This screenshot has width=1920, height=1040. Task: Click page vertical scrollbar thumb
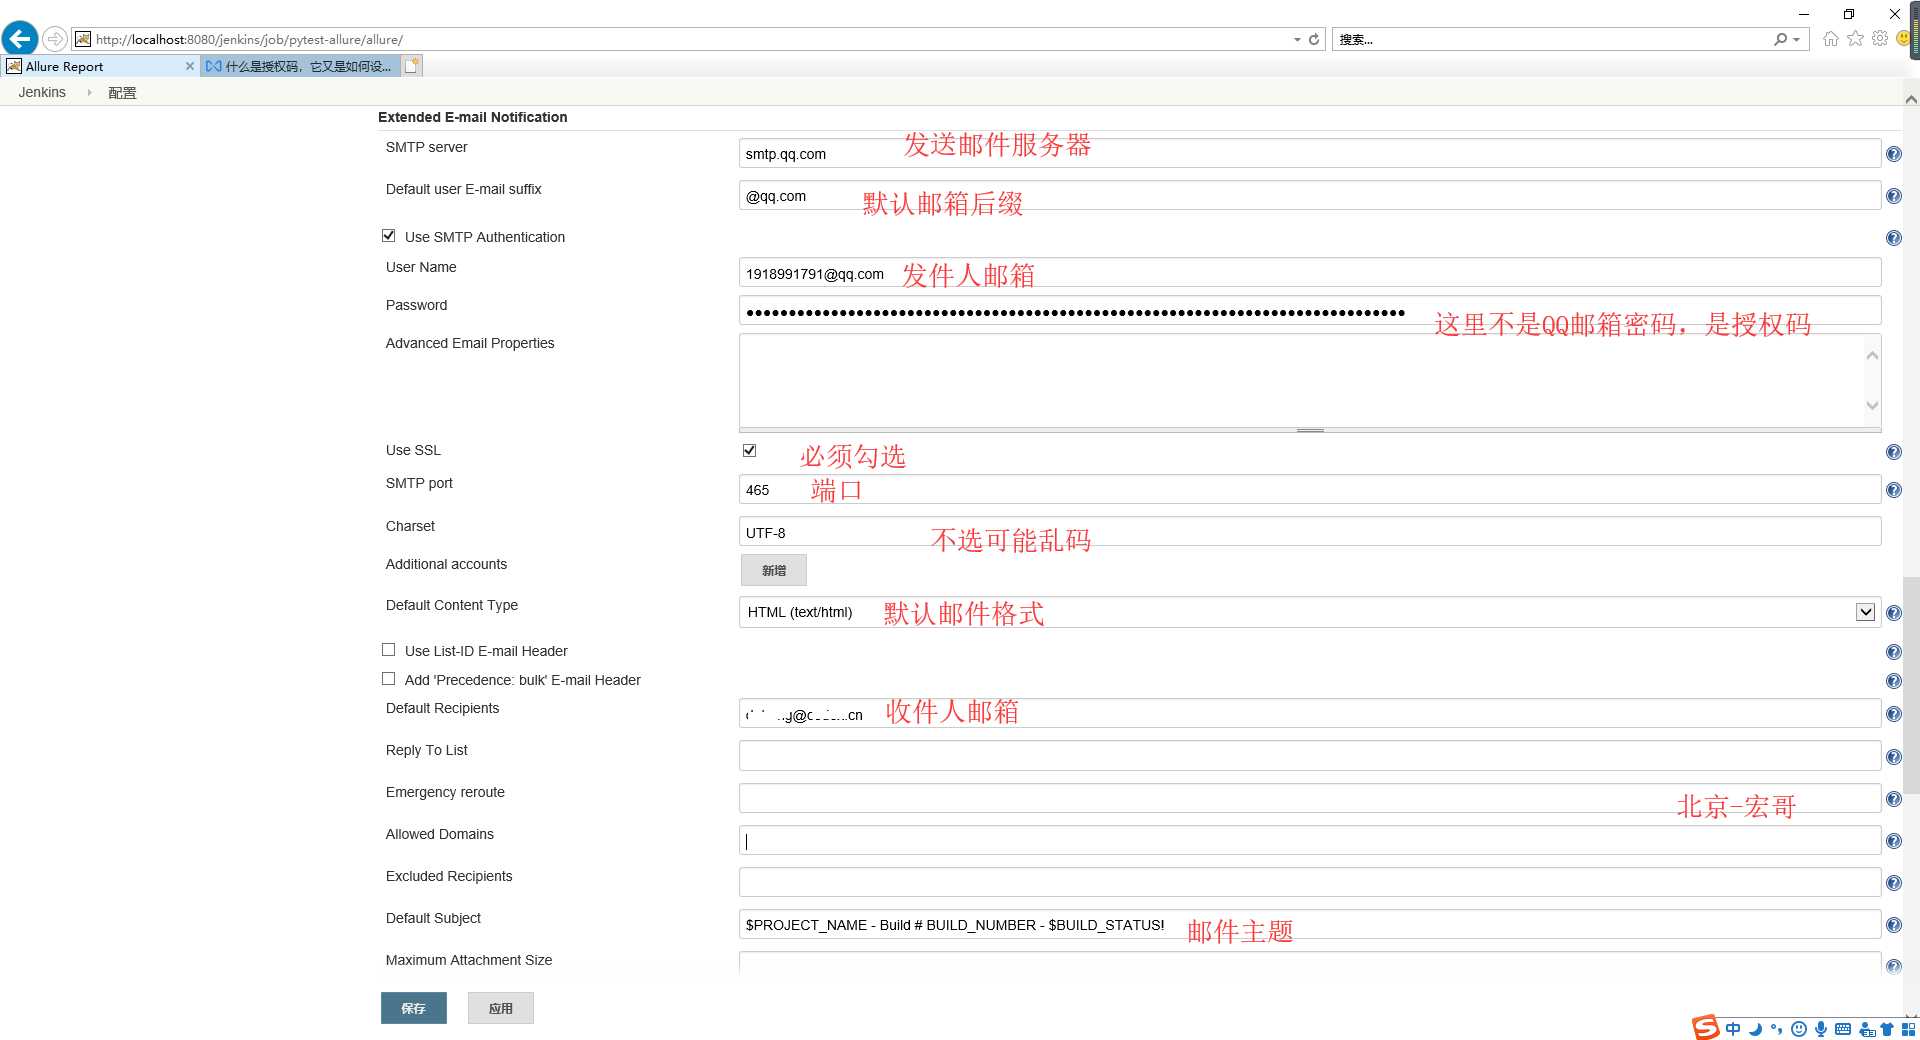click(1911, 685)
